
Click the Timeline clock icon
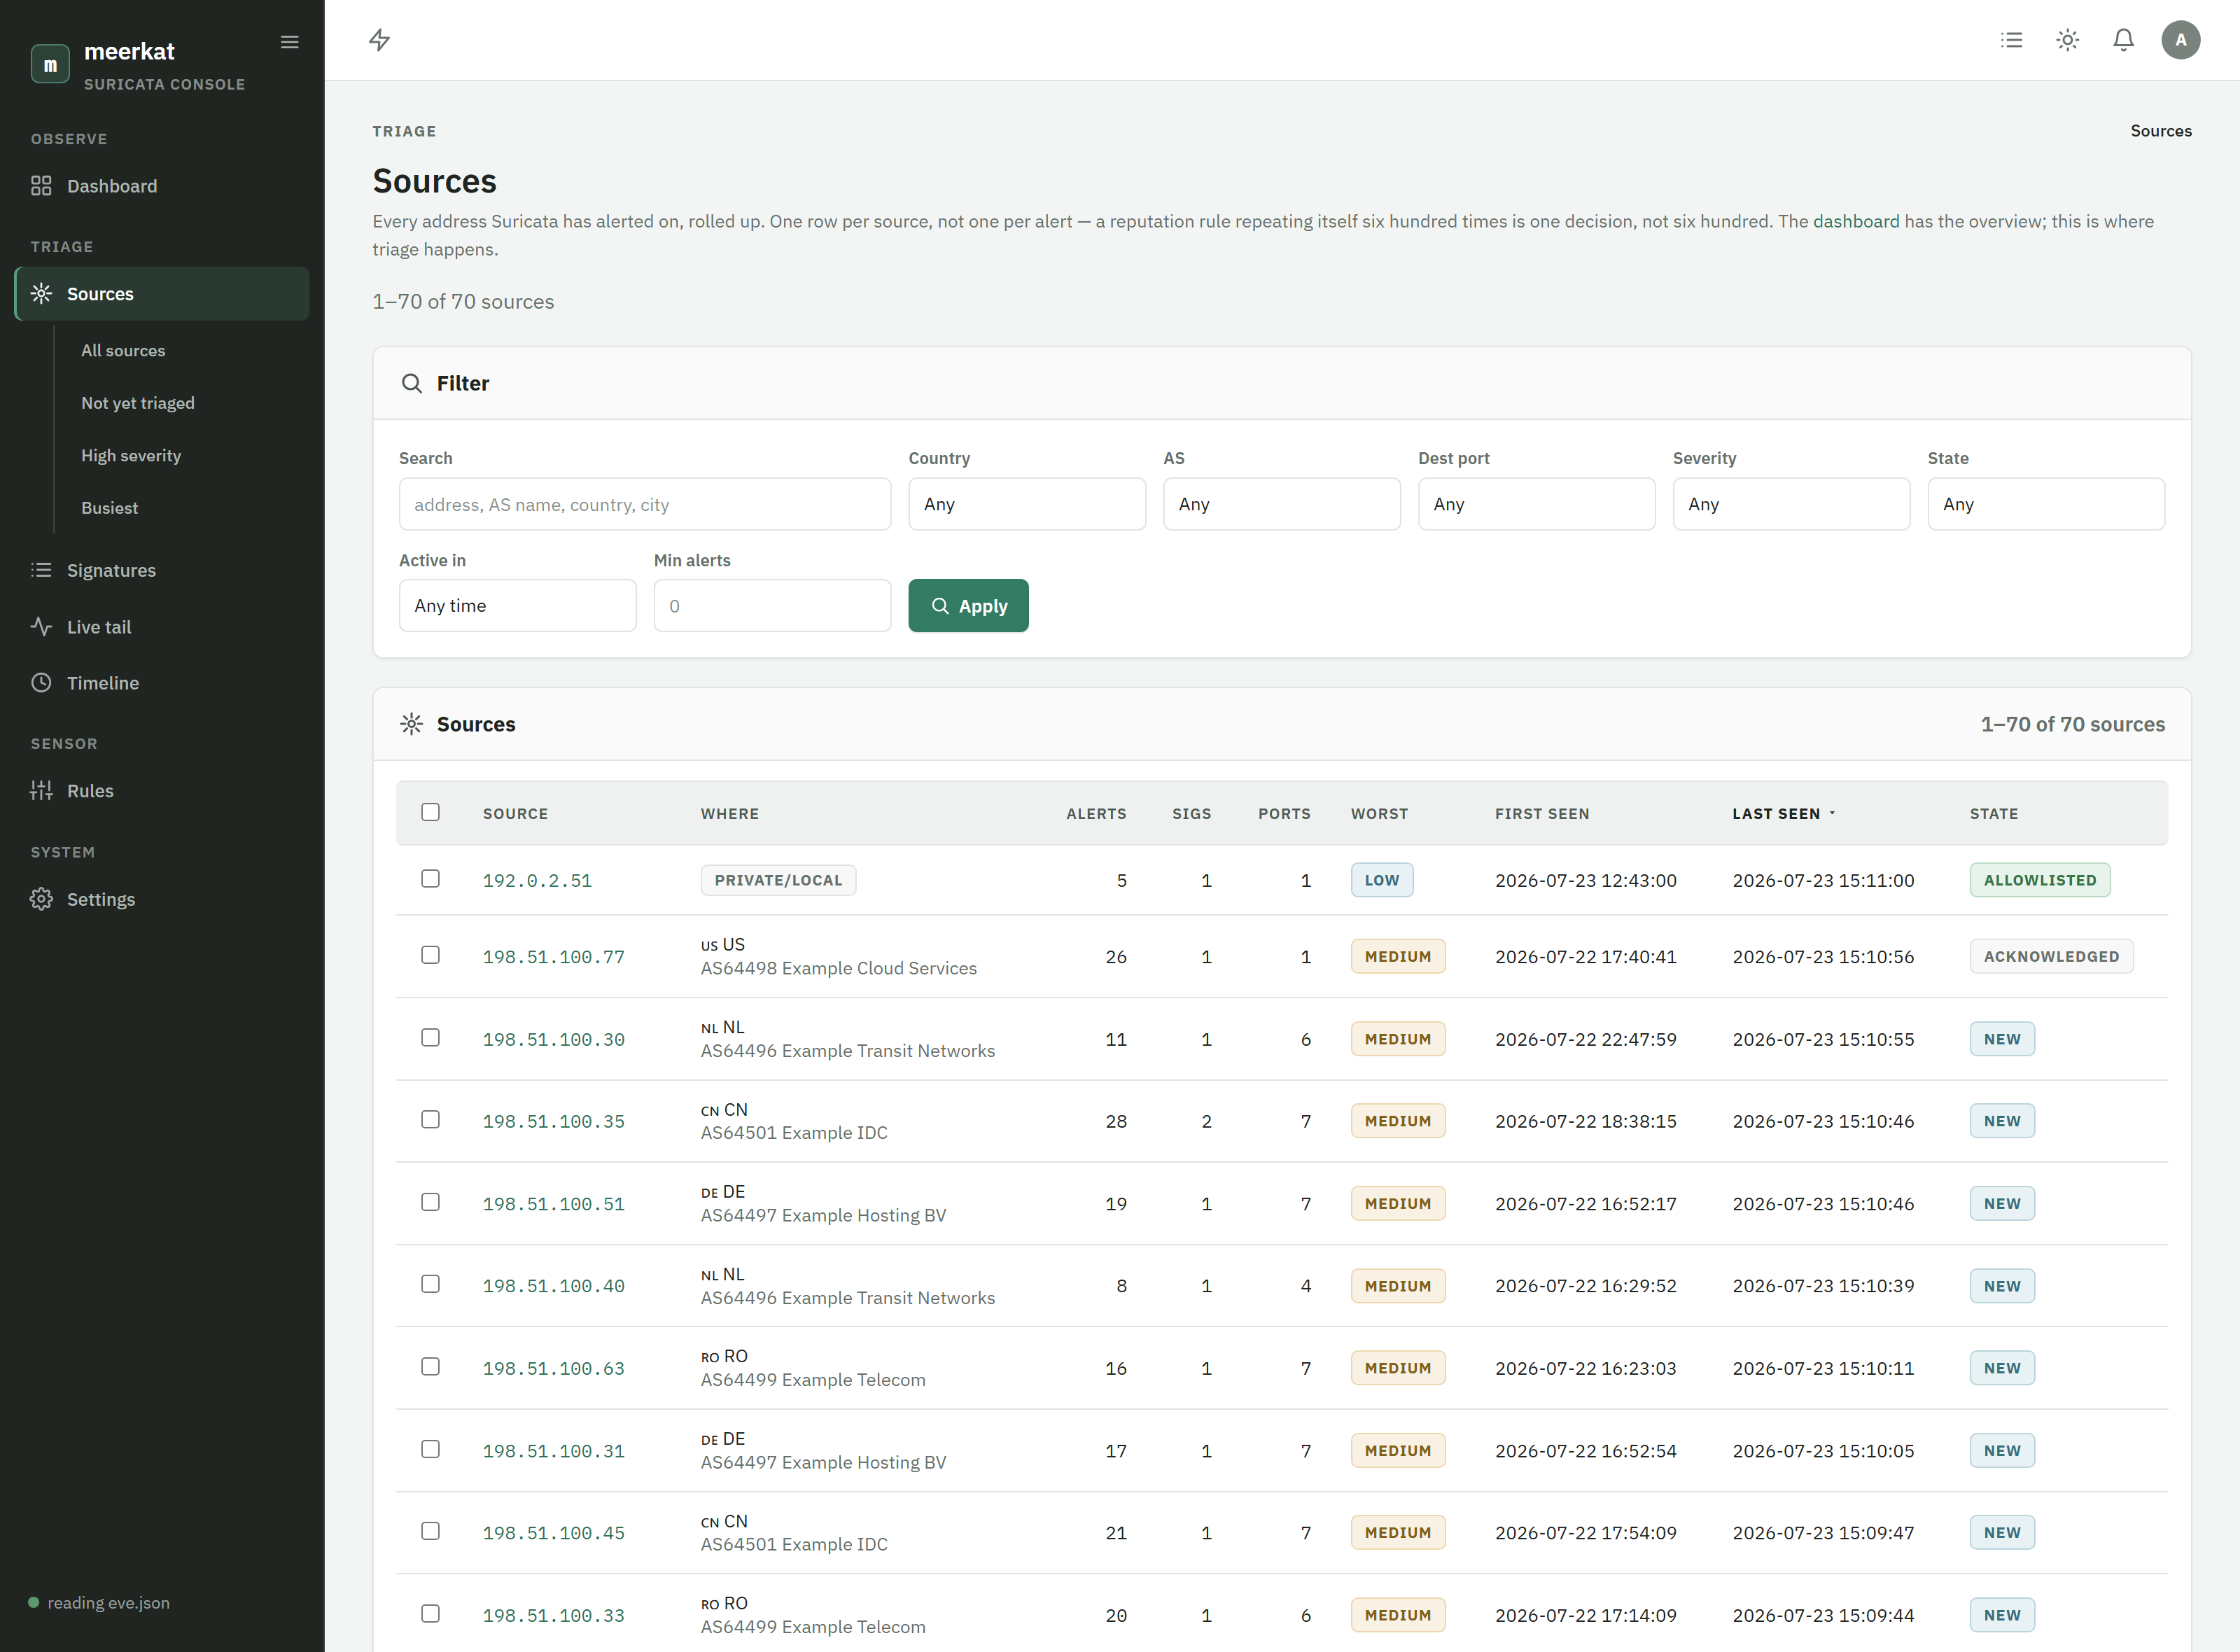[x=41, y=683]
